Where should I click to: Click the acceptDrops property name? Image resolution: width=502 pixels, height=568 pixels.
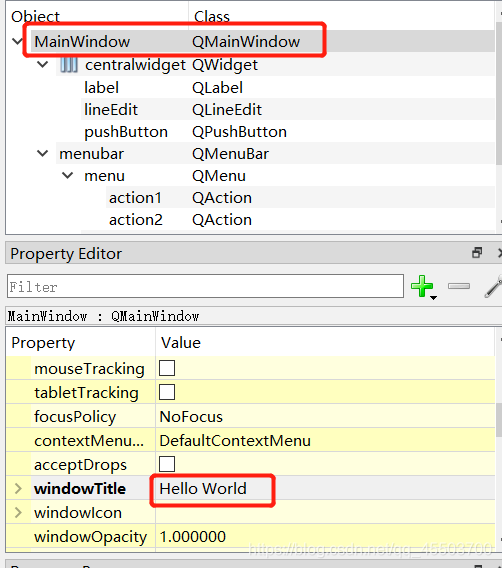pyautogui.click(x=80, y=465)
